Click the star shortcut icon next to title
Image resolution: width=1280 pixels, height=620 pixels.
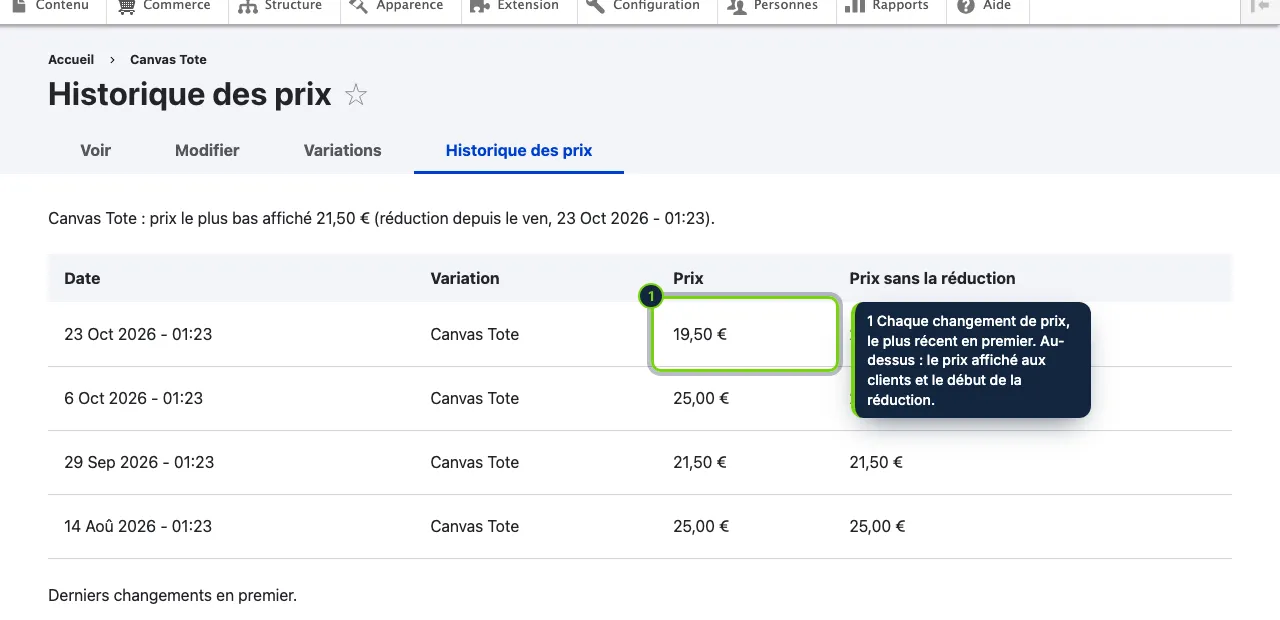pos(356,95)
